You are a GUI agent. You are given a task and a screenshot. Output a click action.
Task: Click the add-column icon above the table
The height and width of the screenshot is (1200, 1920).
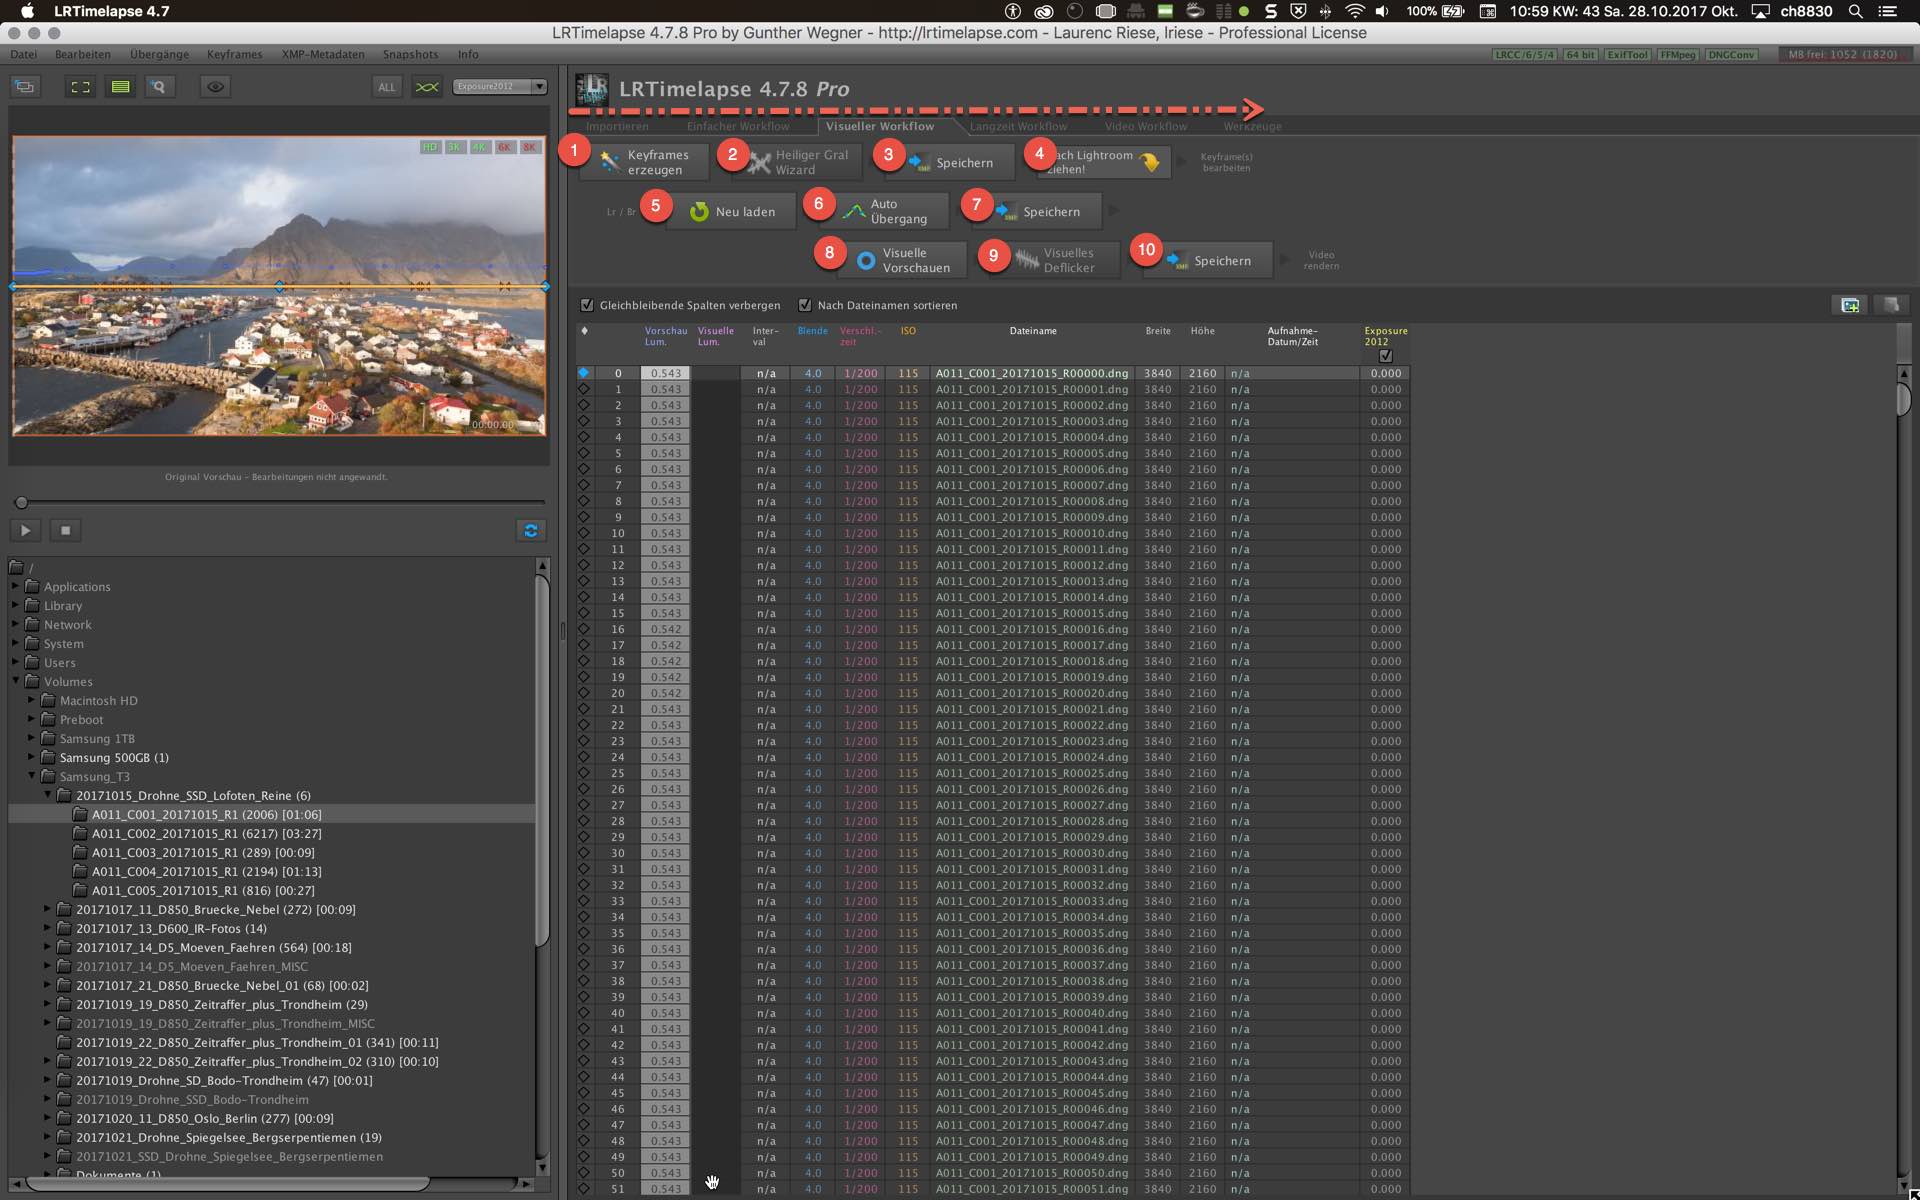point(1850,305)
